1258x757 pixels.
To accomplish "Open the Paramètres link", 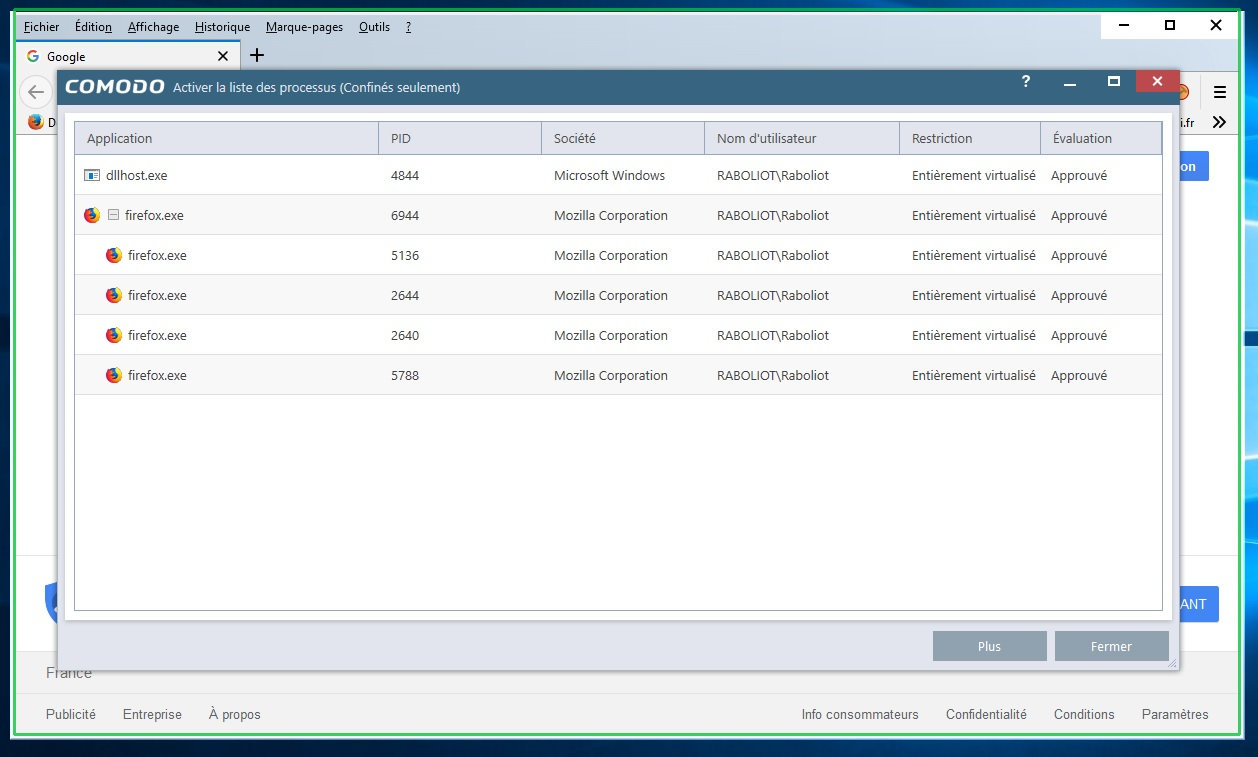I will 1175,714.
